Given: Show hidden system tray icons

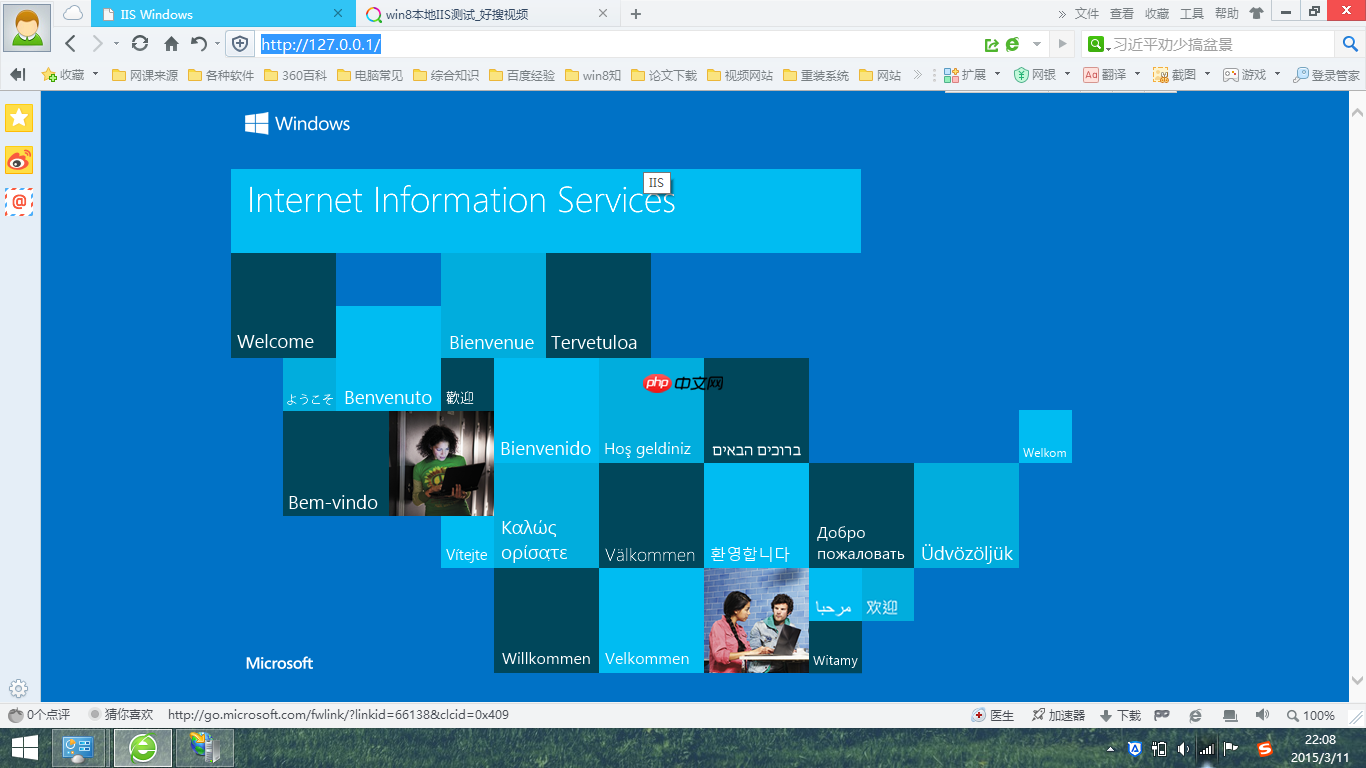Looking at the screenshot, I should click(x=1110, y=748).
